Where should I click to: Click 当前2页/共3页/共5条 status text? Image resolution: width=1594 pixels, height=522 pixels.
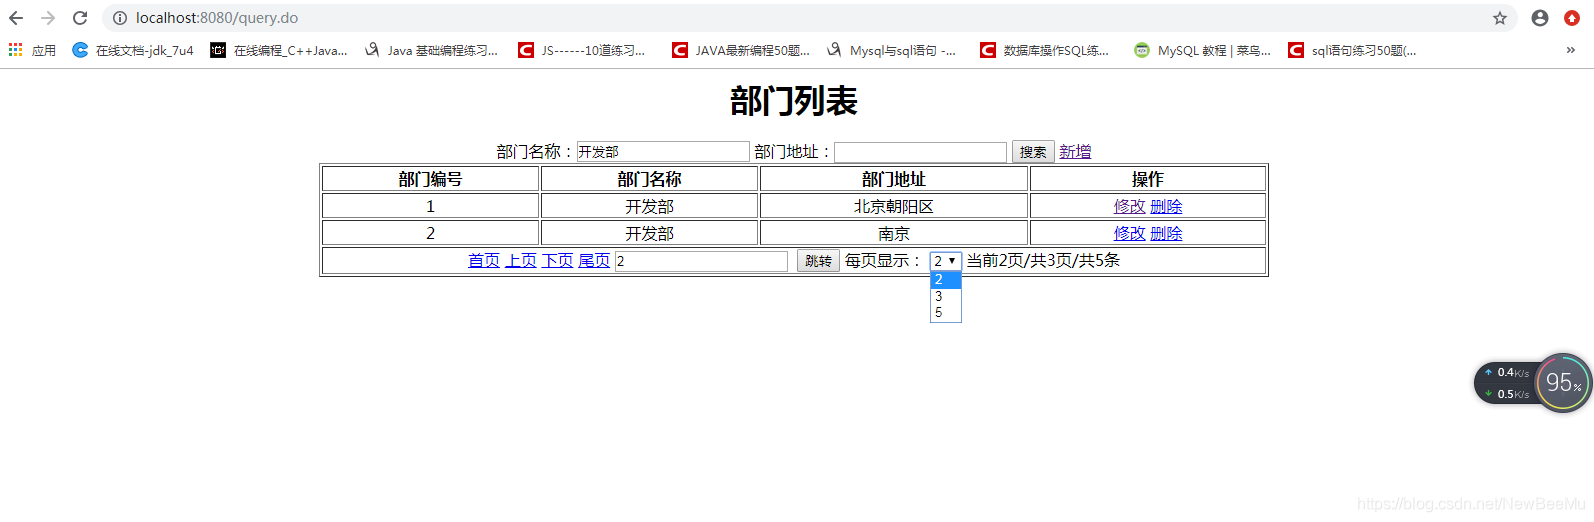(1043, 260)
